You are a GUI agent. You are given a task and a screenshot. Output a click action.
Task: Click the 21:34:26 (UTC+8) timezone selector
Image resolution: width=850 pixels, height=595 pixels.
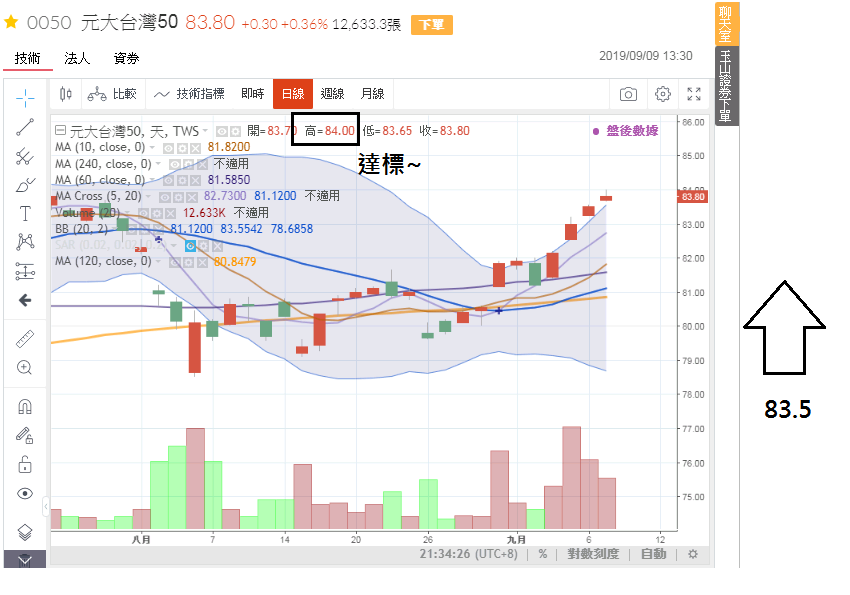click(468, 554)
